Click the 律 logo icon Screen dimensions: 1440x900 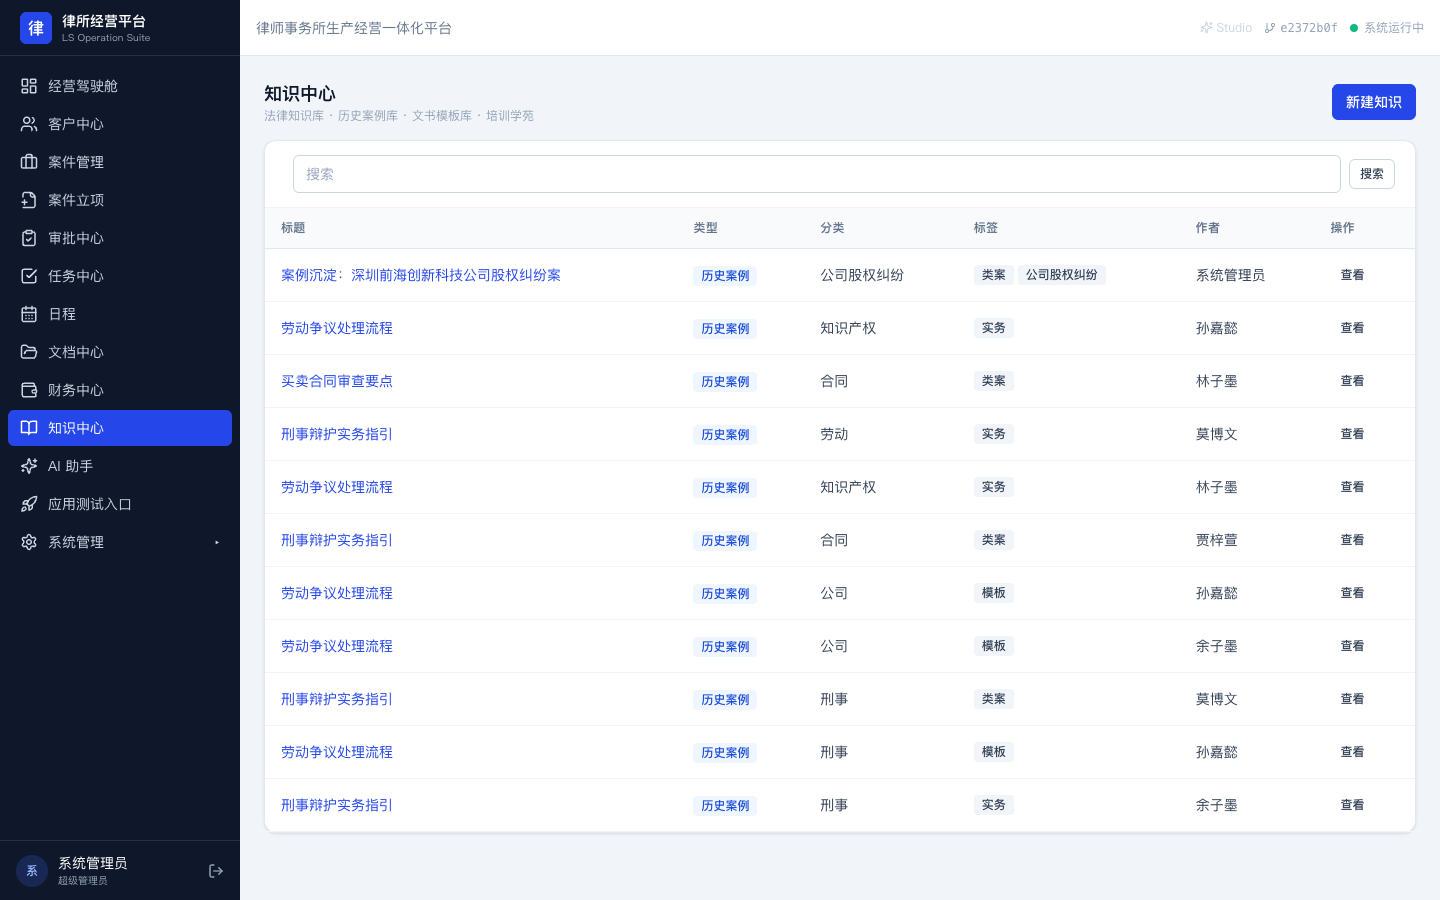36,28
